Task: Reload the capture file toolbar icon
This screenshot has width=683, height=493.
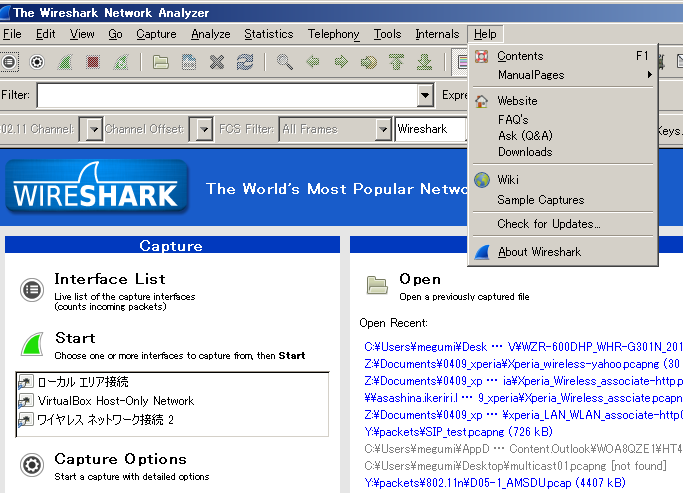Action: coord(245,62)
